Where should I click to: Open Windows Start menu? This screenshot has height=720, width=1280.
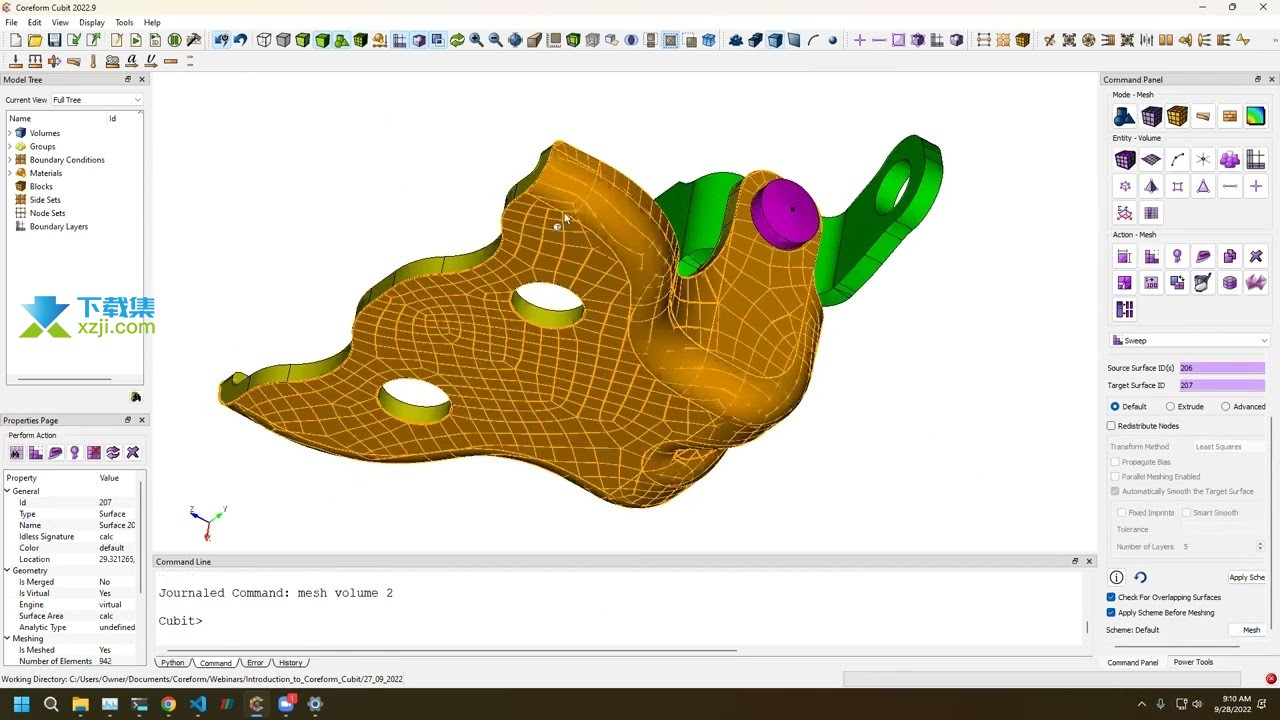pyautogui.click(x=21, y=704)
